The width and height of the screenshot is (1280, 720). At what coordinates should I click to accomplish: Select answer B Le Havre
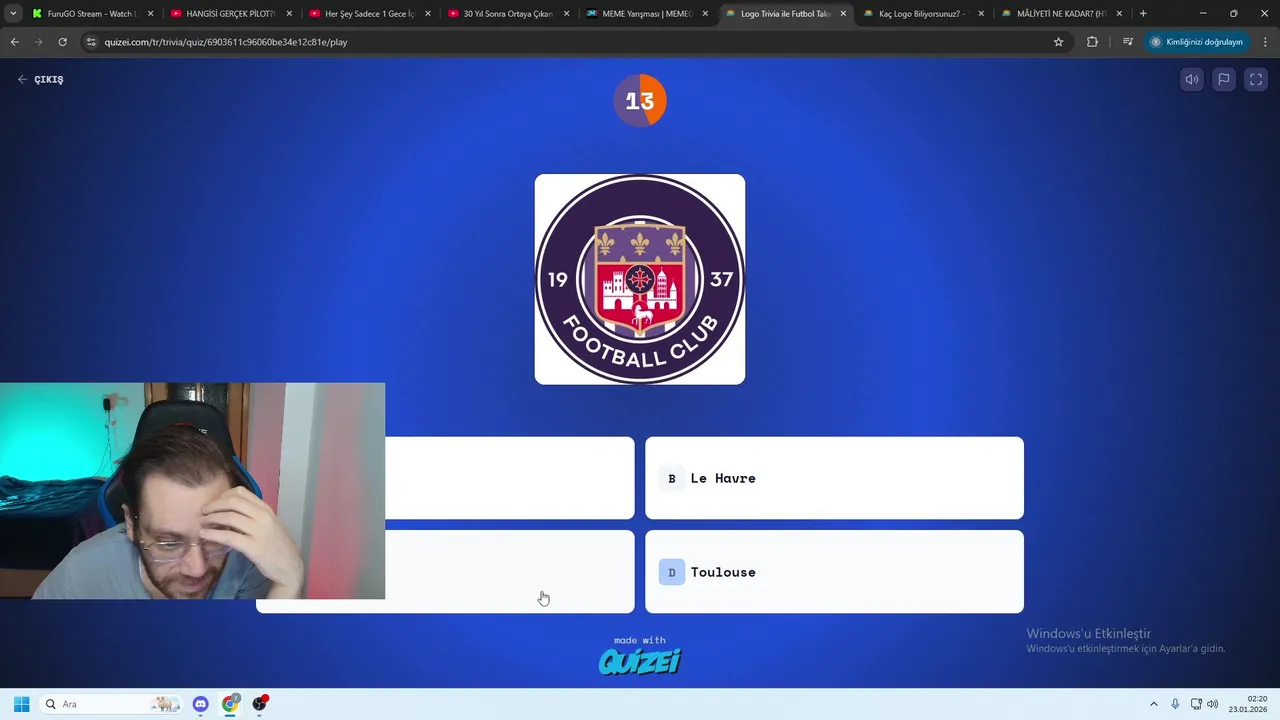(x=834, y=478)
